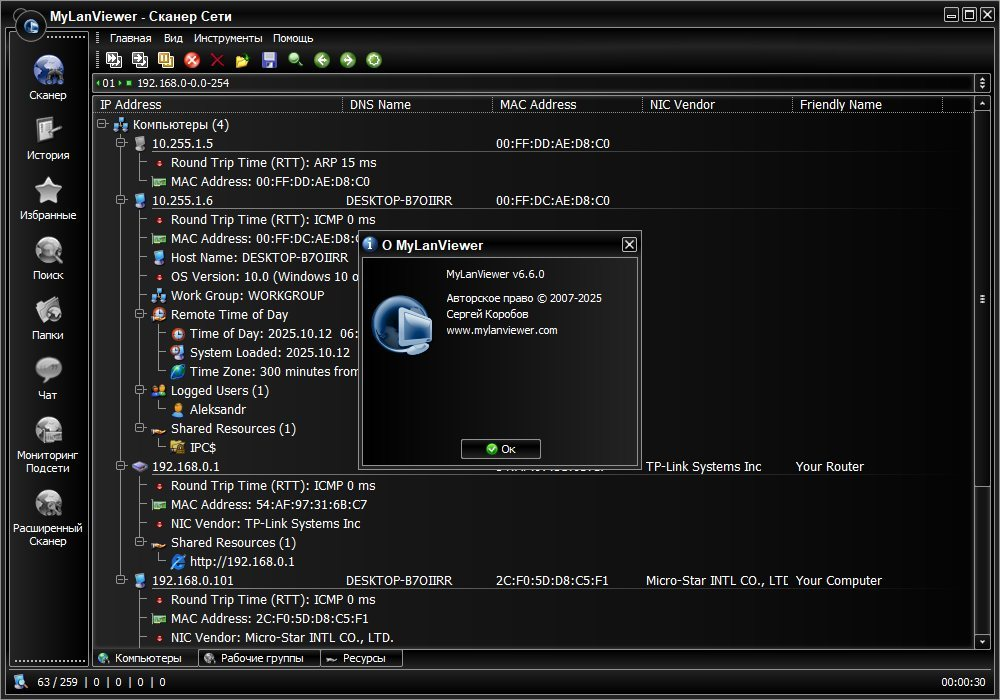Start fast scan with the double-arrow toolbar icon
This screenshot has height=700, width=1000.
click(114, 60)
